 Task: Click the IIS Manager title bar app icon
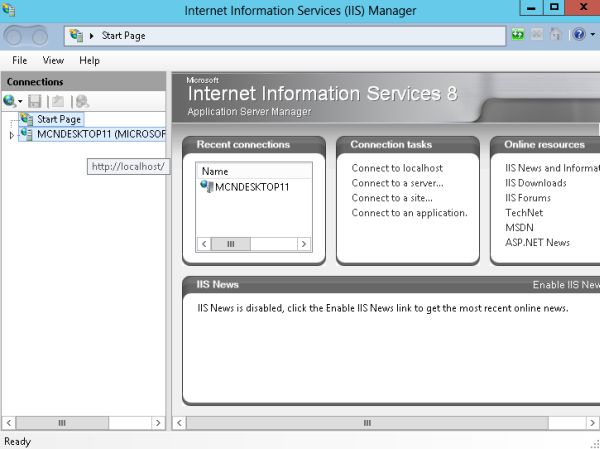8,10
